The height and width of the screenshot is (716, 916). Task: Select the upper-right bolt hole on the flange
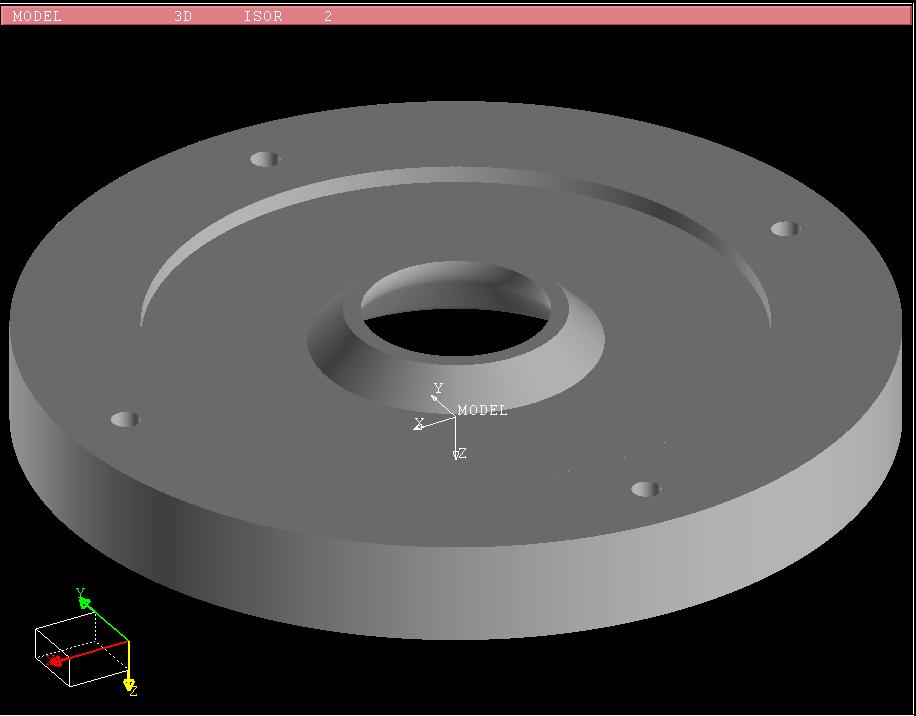(785, 228)
